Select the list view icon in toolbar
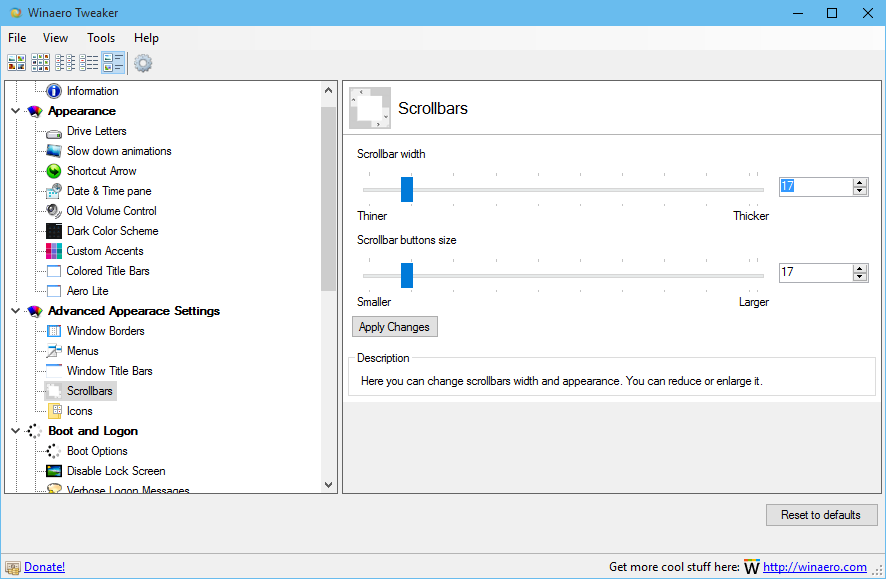This screenshot has height=579, width=886. coord(64,62)
